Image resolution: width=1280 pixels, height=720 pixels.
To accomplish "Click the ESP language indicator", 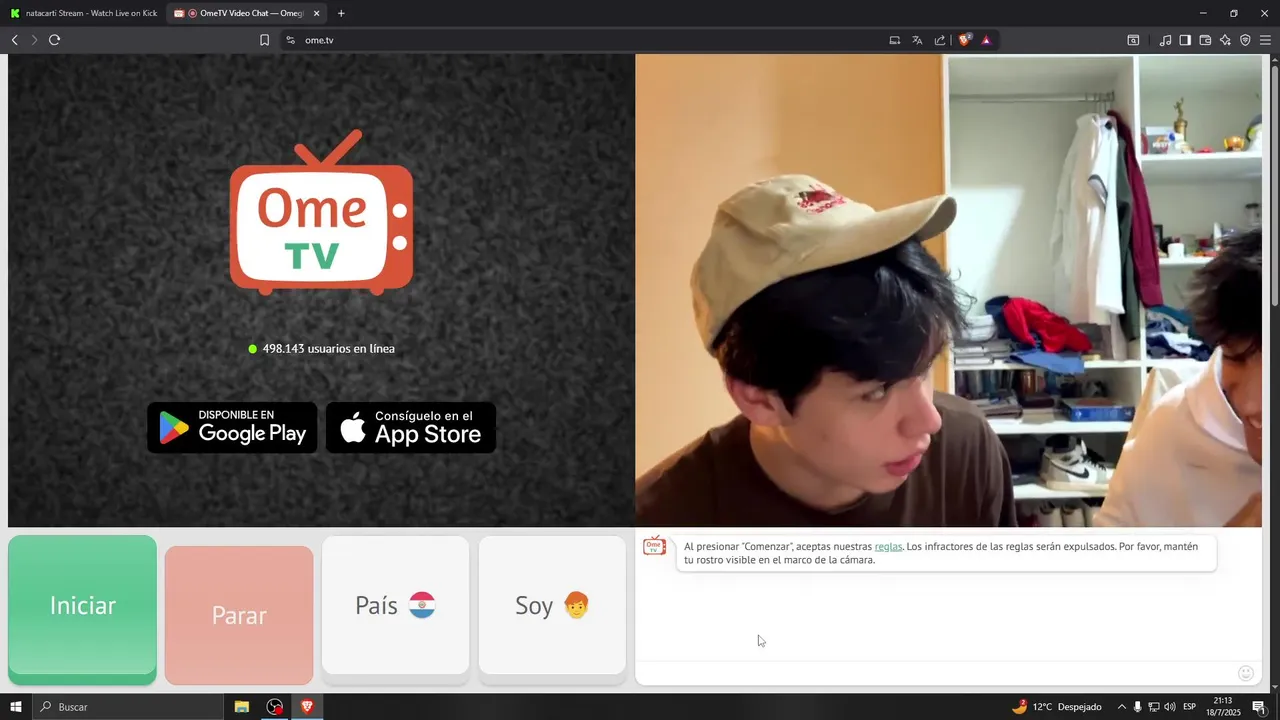I will point(1190,707).
